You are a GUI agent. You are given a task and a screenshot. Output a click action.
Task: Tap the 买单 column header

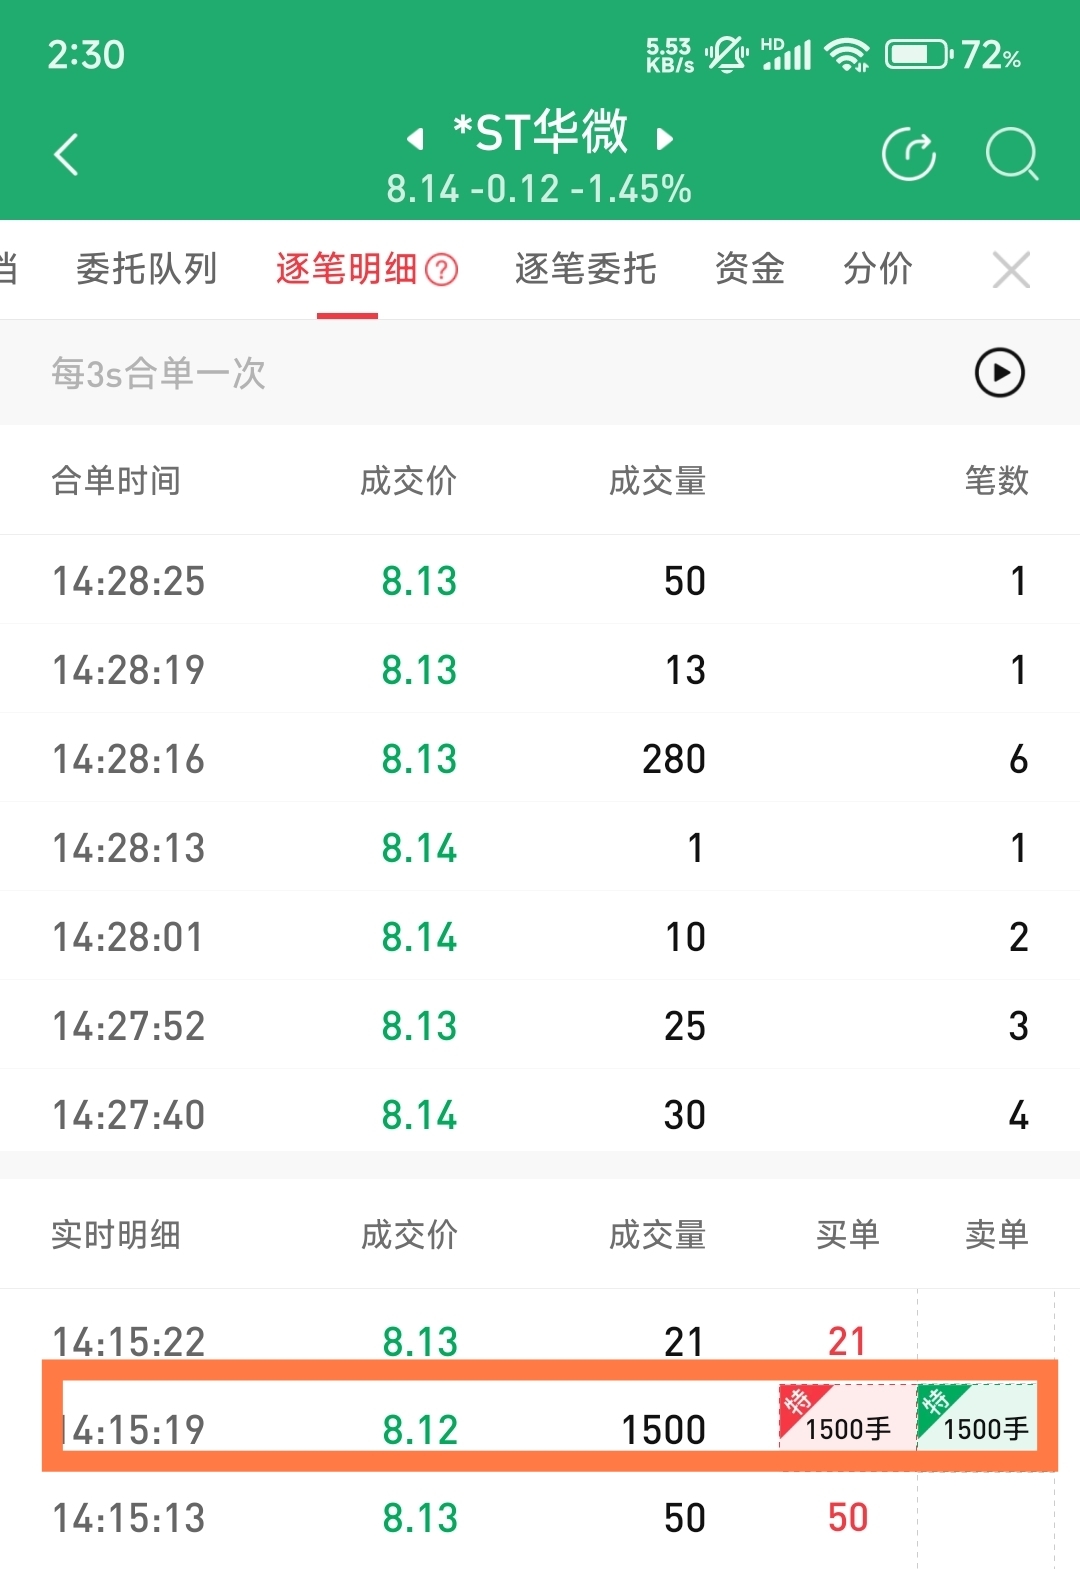(x=848, y=1235)
